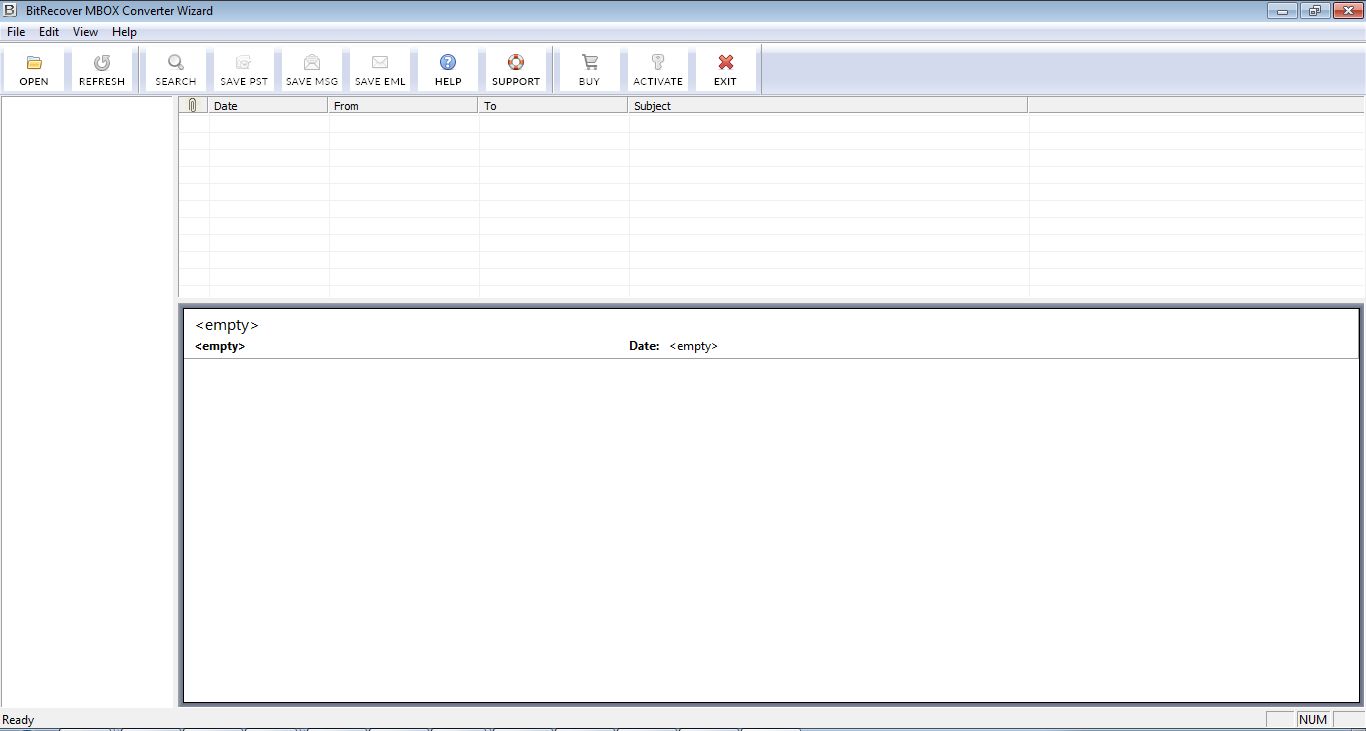Screen dimensions: 1366x731
Task: Sort by the attachment paperclip column
Action: [x=193, y=105]
